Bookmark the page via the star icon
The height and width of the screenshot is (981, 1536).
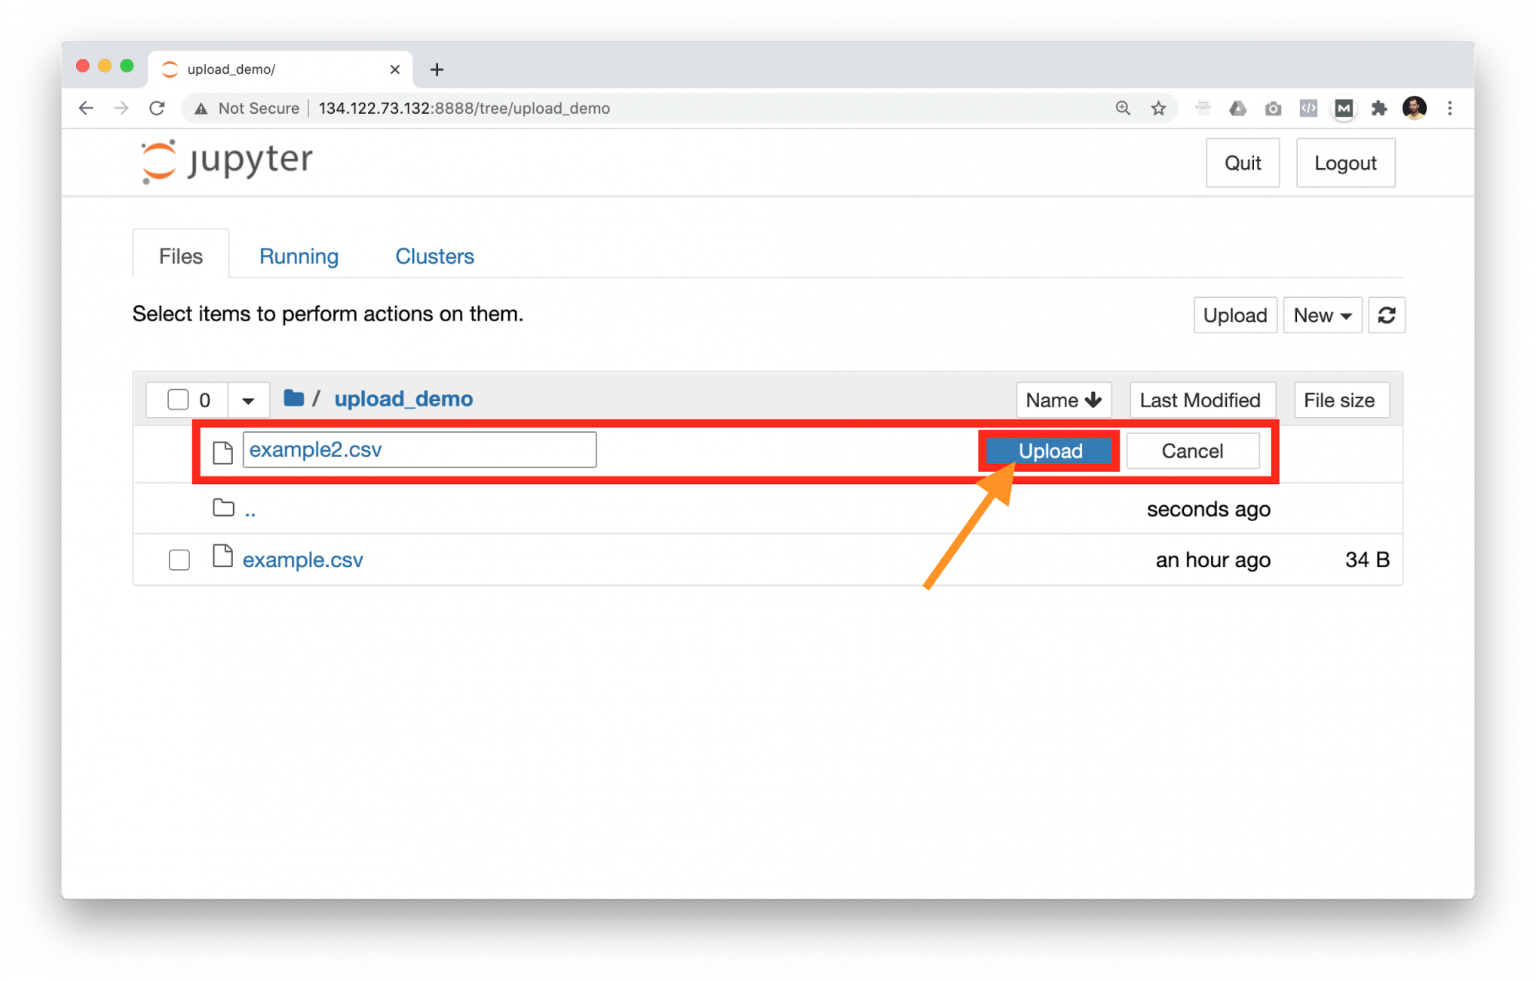(1159, 108)
